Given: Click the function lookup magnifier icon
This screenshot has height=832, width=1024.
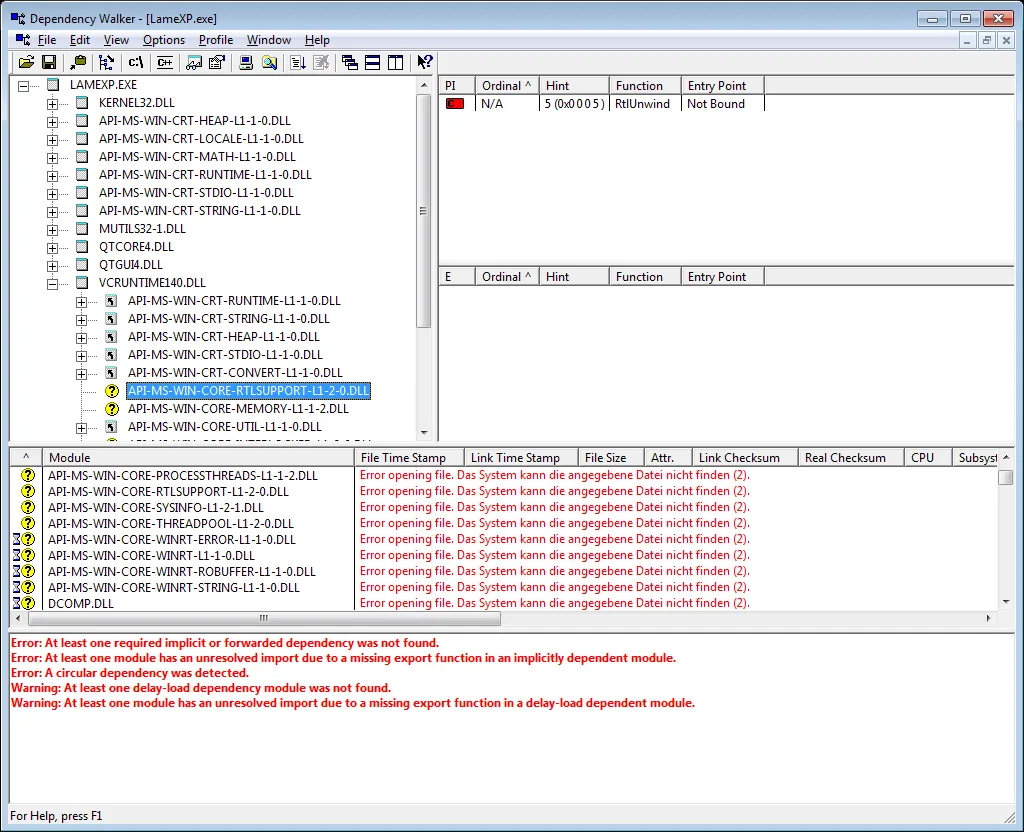Looking at the screenshot, I should 269,62.
